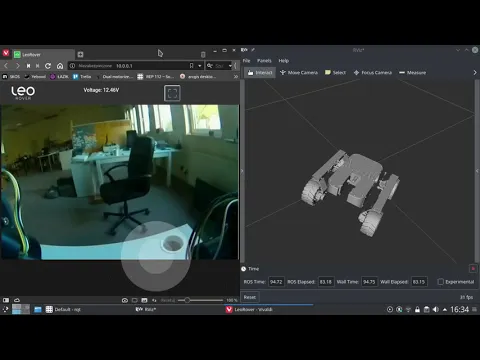Click the ROS Elapsed value field
This screenshot has height=360, width=480.
[x=326, y=282]
